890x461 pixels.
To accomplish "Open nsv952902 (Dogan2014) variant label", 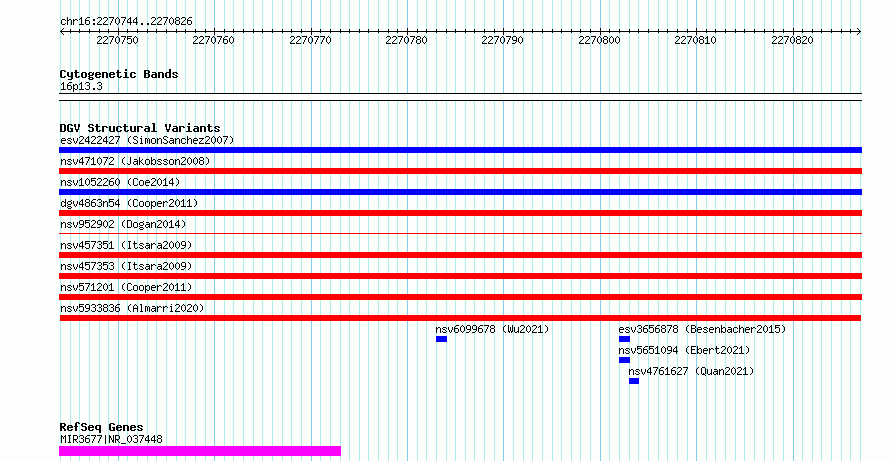I will pos(123,224).
